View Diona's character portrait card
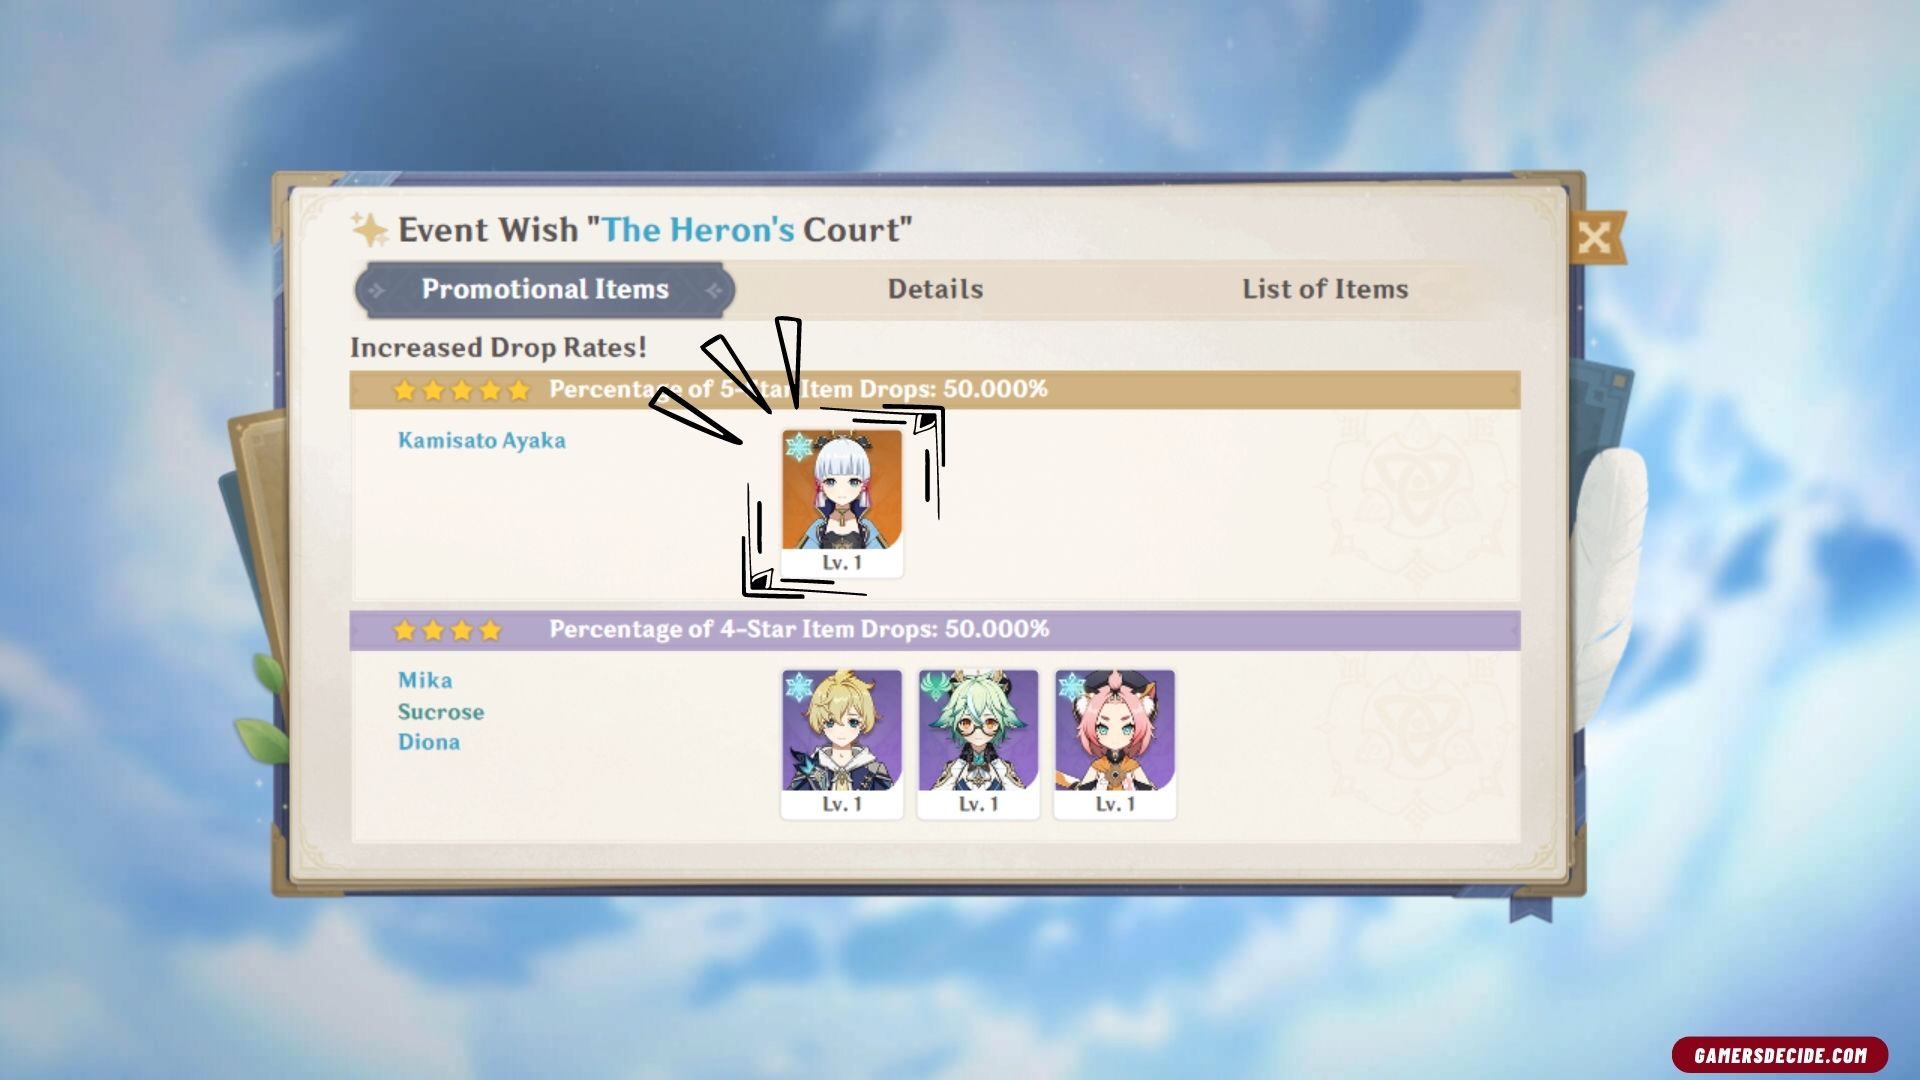The width and height of the screenshot is (1920, 1080). coord(1115,744)
